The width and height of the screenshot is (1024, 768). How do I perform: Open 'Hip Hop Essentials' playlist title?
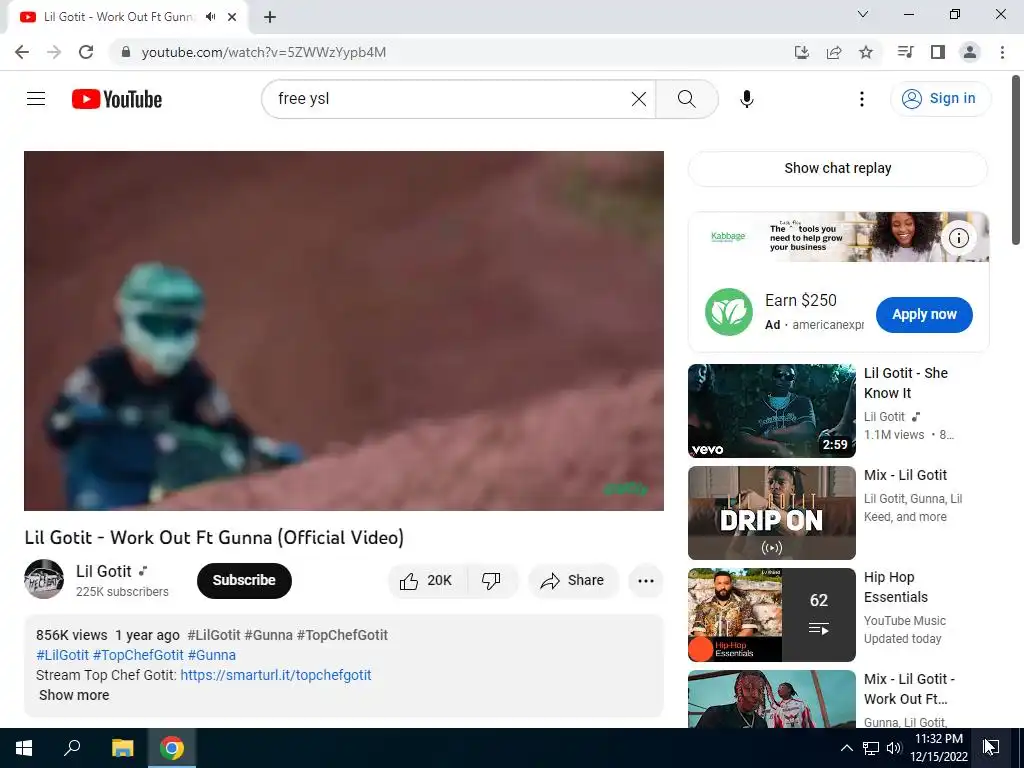[x=896, y=587]
